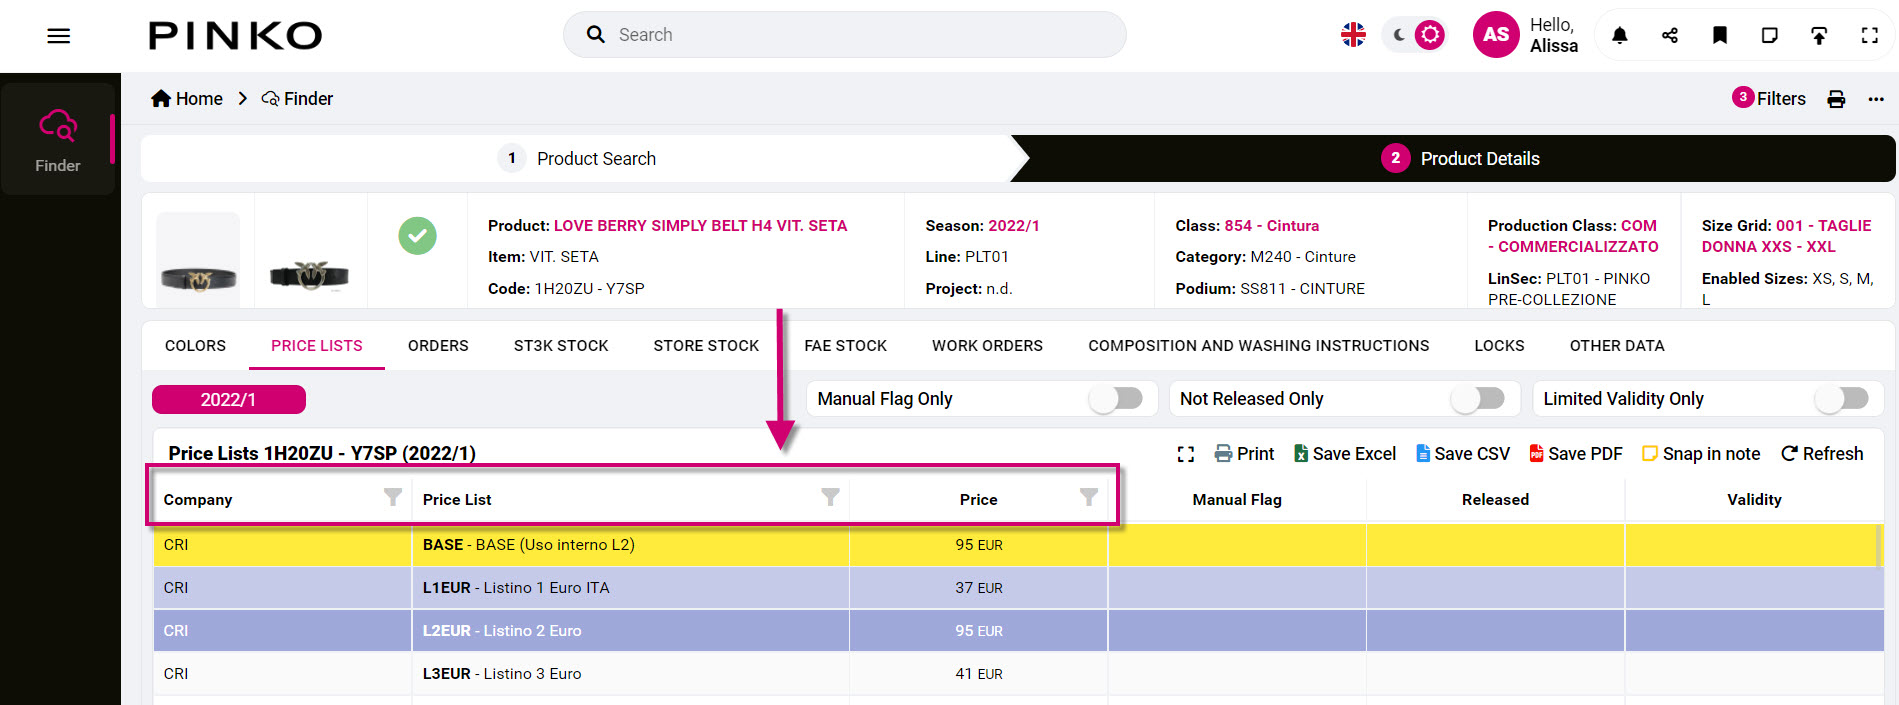This screenshot has width=1899, height=705.
Task: Click the PINKO logo
Action: (235, 36)
